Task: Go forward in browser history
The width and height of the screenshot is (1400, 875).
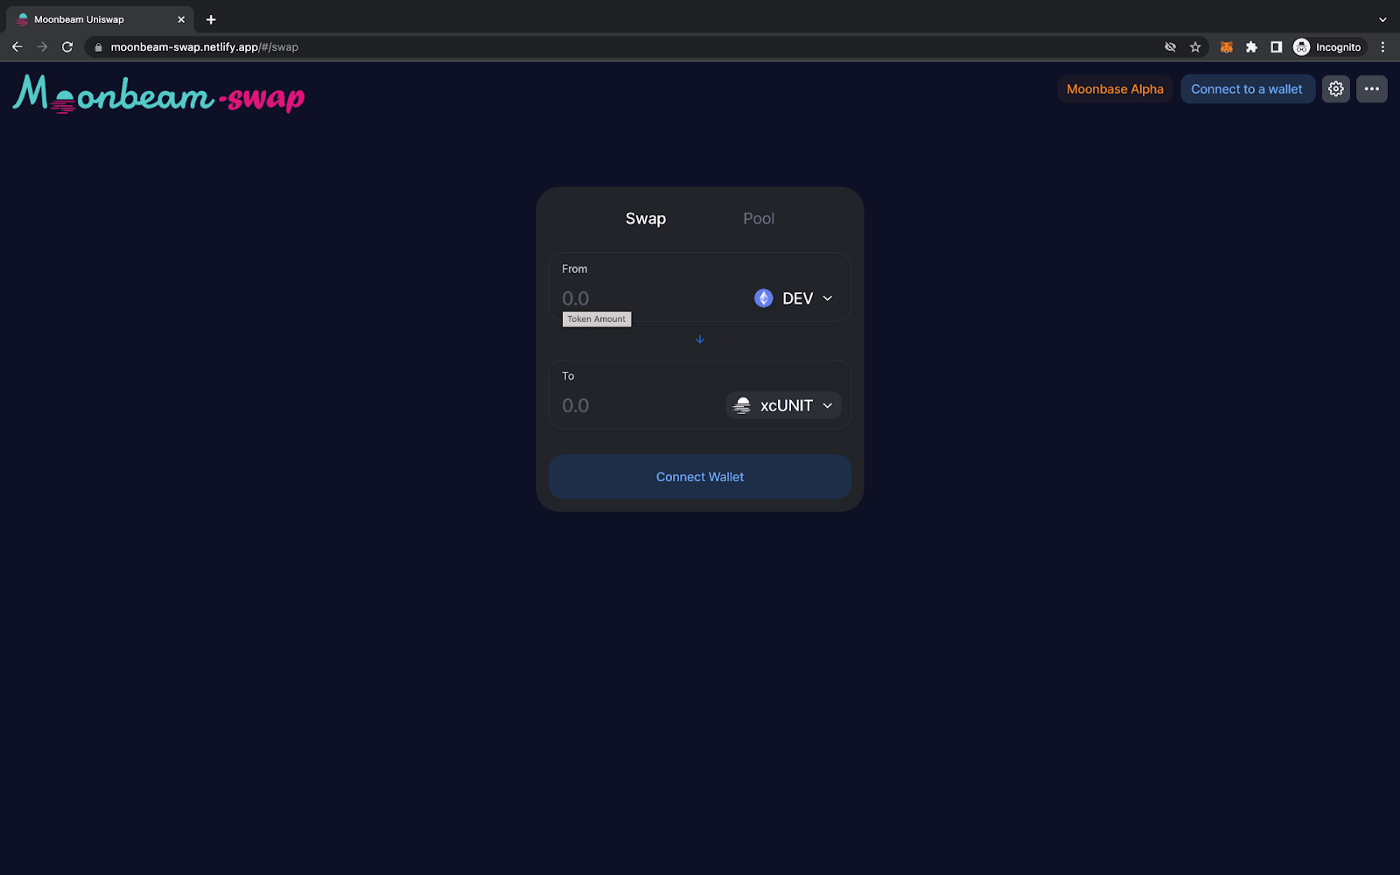Action: pyautogui.click(x=42, y=47)
